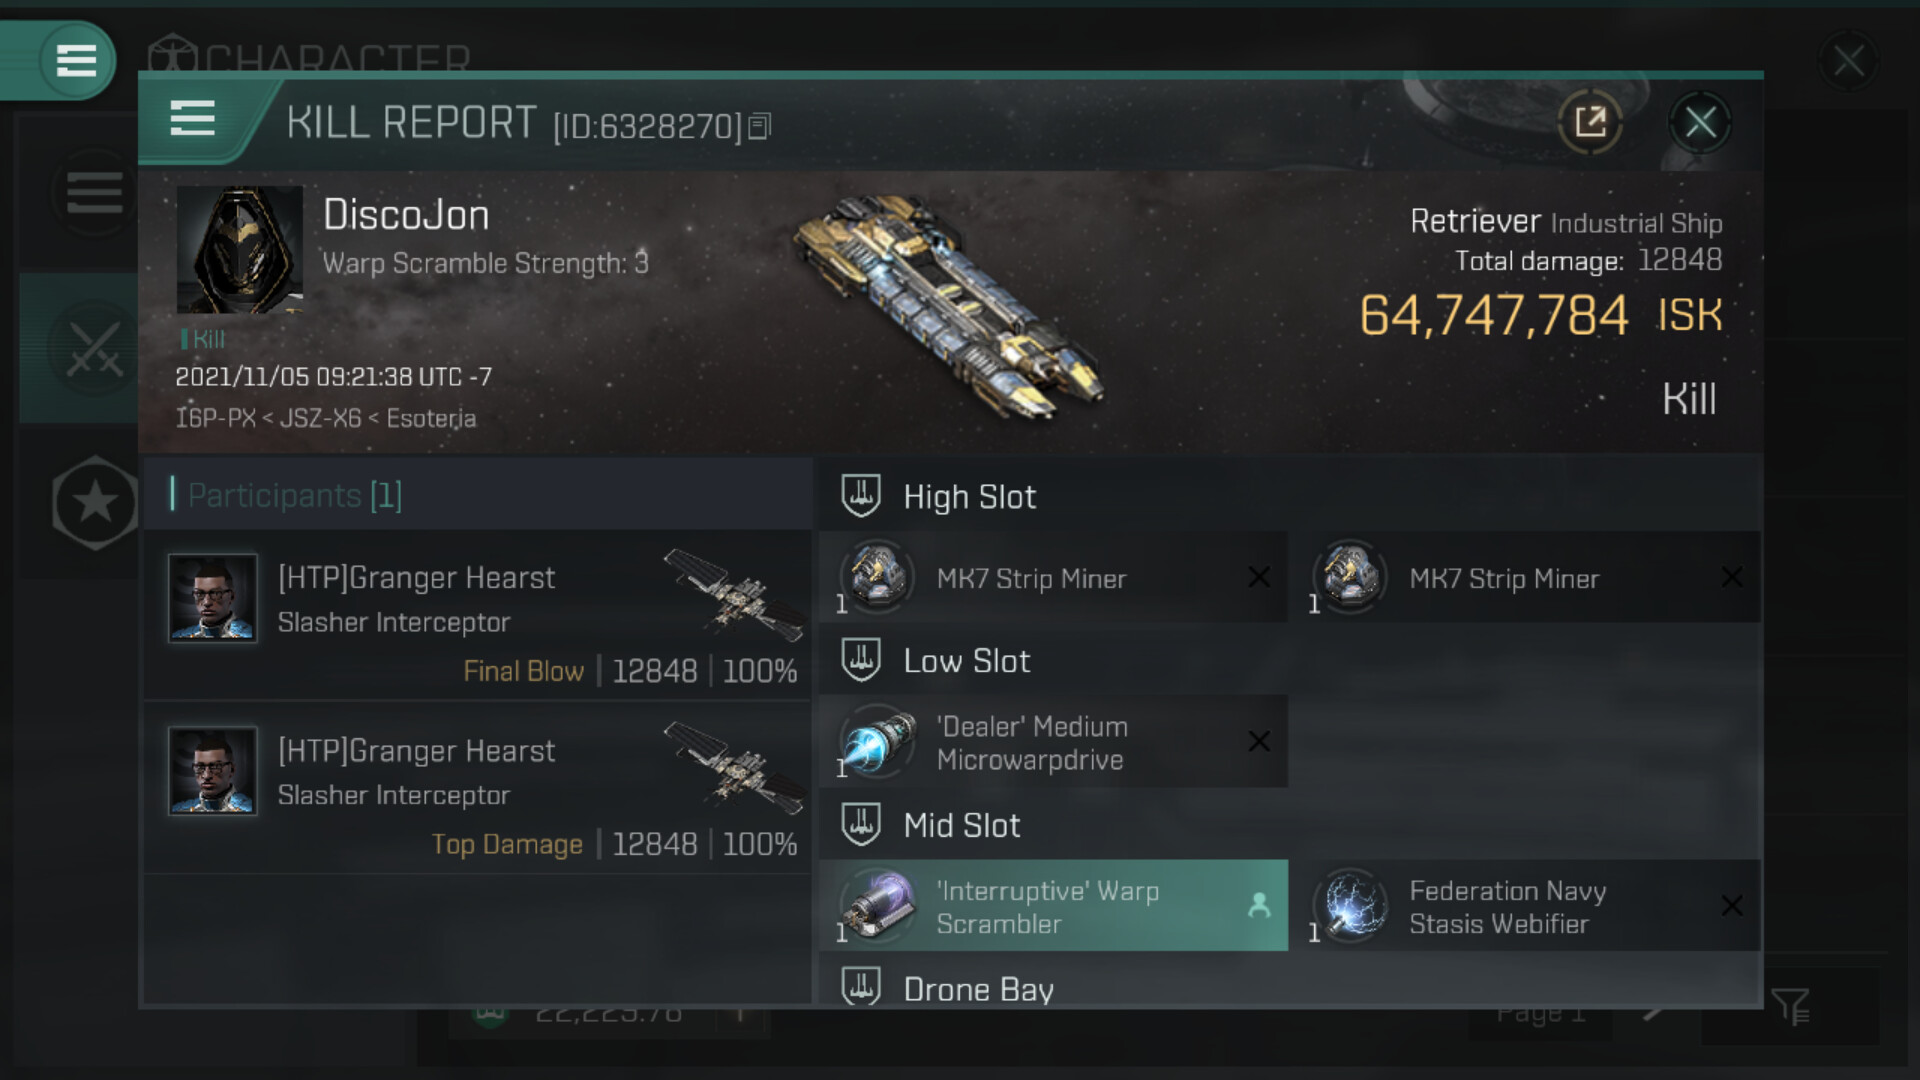The height and width of the screenshot is (1080, 1920).
Task: Open Granger Hearst Top Damage entry
Action: (x=477, y=788)
